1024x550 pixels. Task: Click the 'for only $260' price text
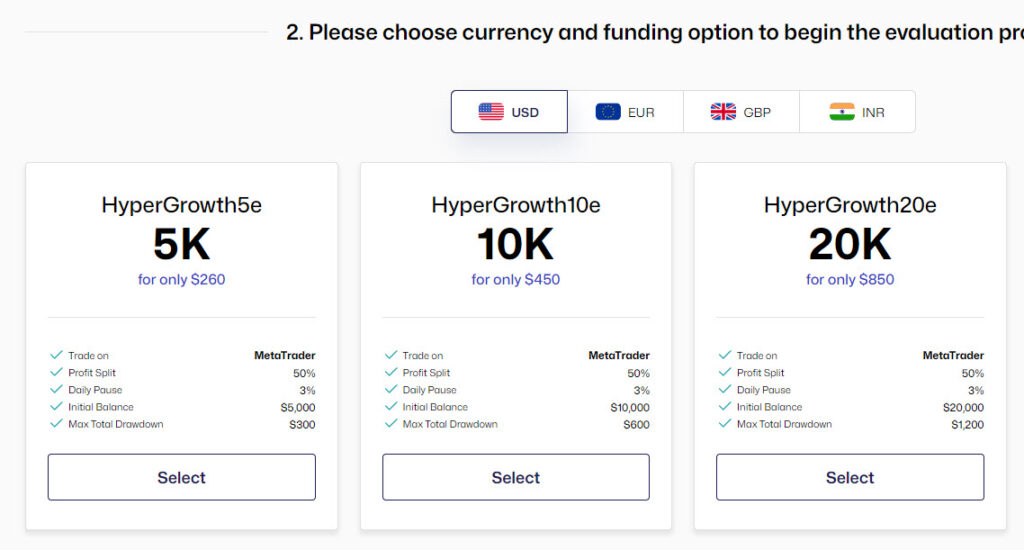click(182, 280)
